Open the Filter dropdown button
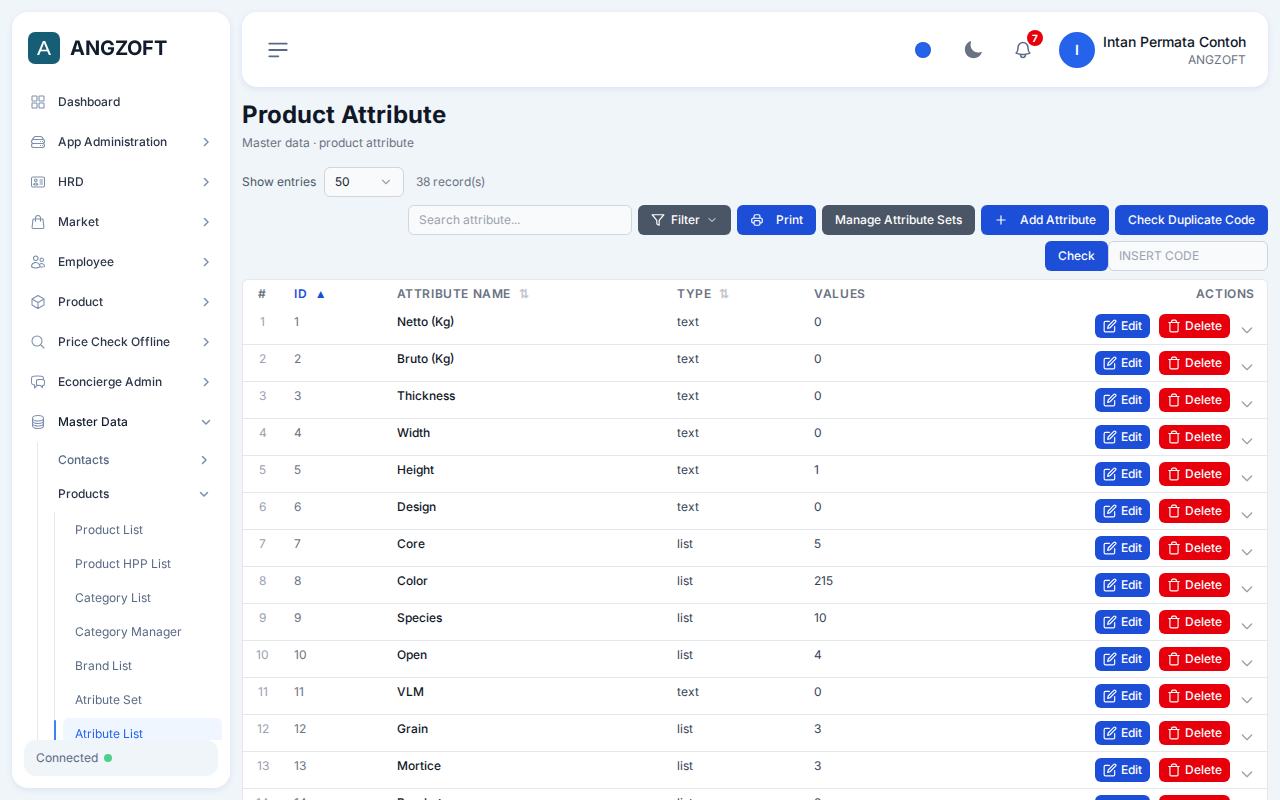This screenshot has width=1280, height=800. pos(684,220)
